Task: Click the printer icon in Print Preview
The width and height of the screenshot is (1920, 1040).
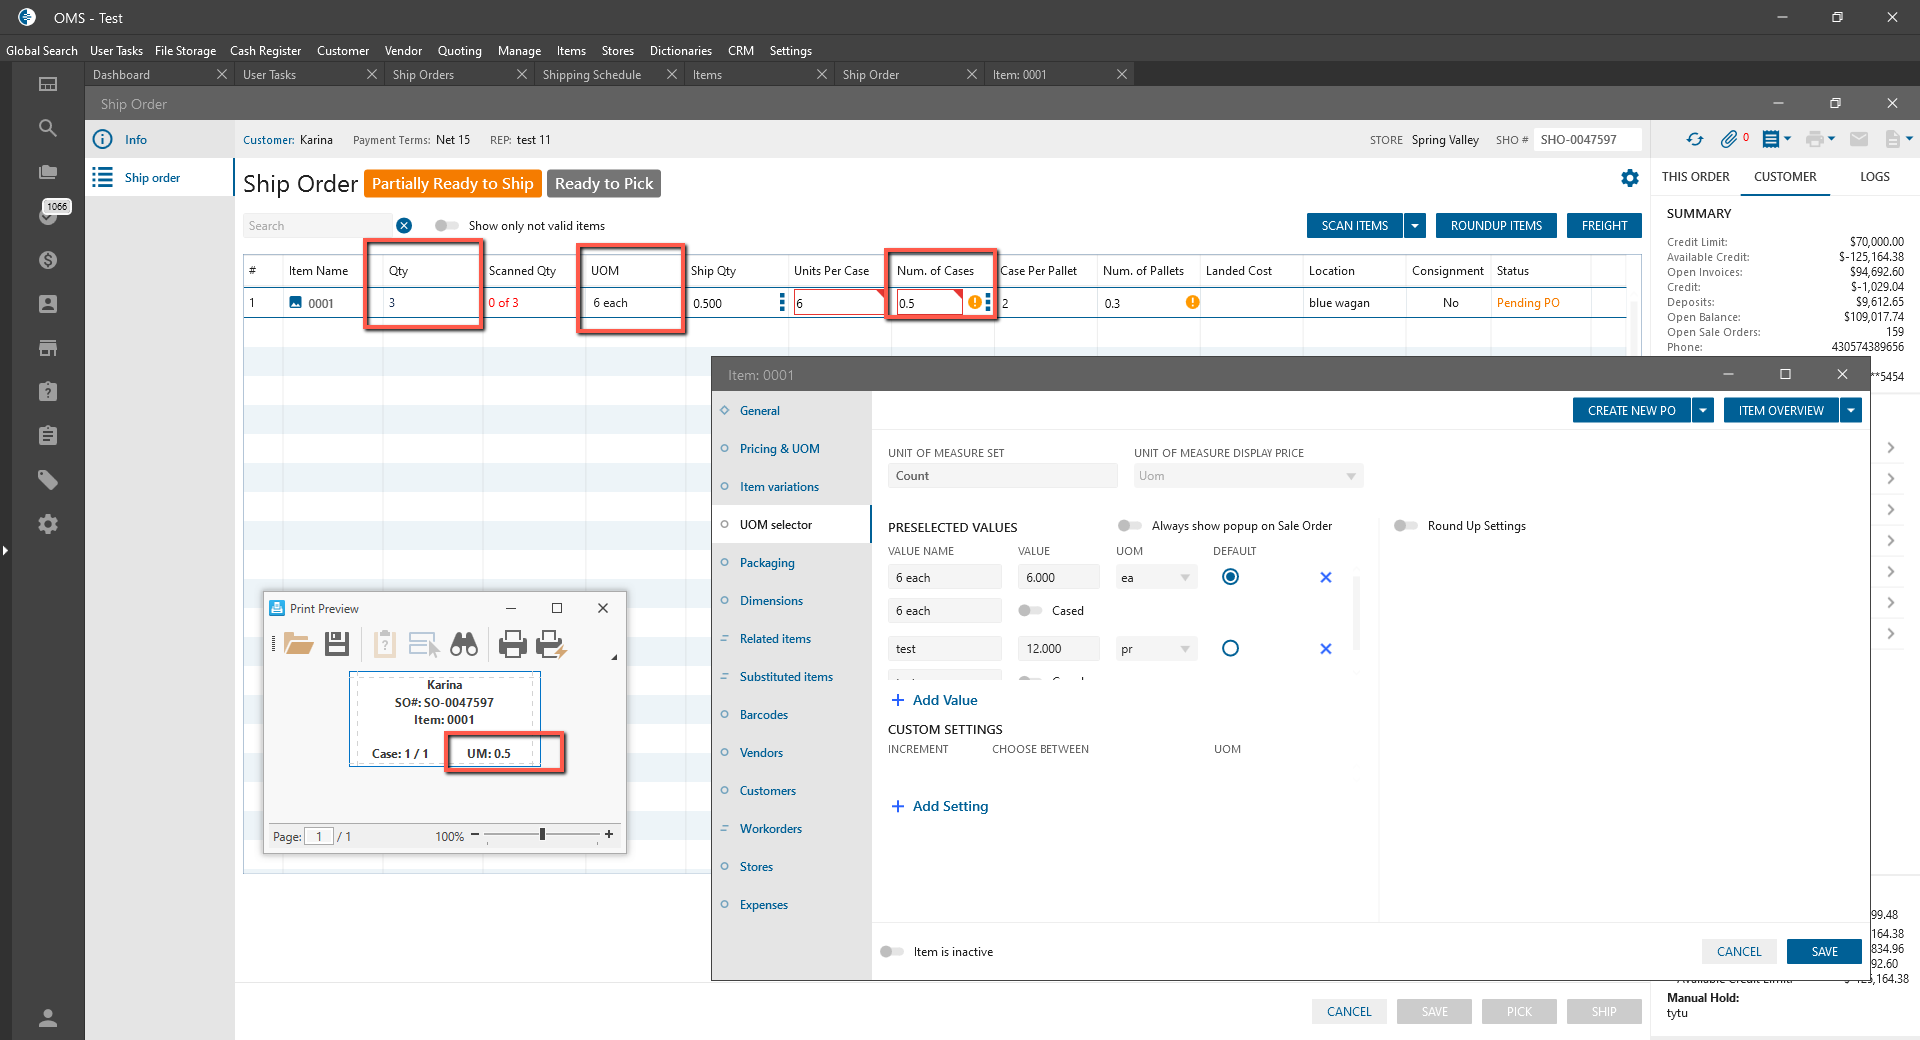Action: click(512, 644)
